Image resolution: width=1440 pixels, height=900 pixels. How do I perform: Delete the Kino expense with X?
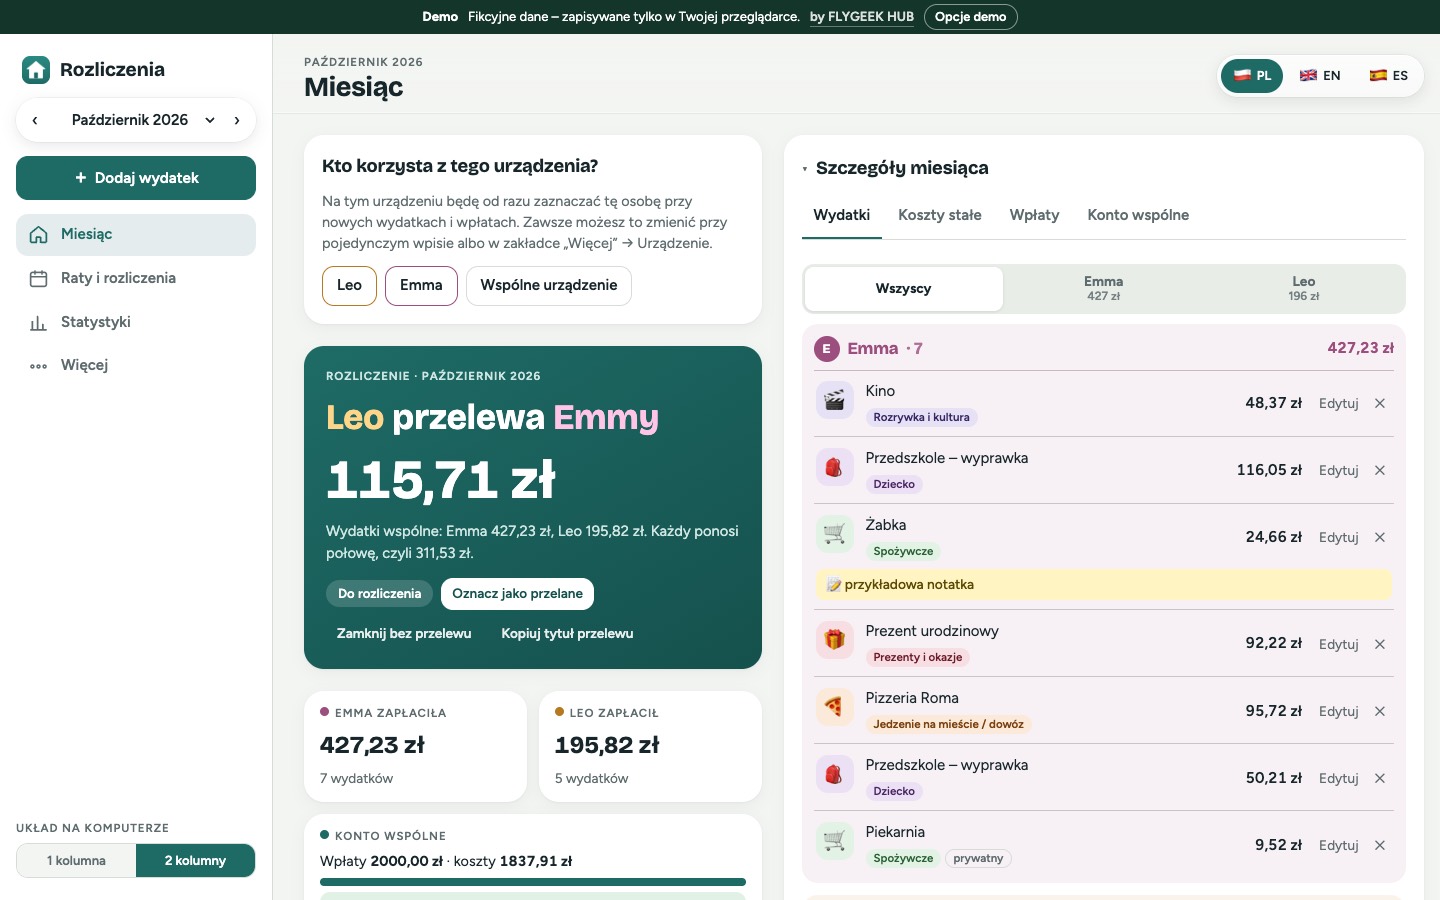click(x=1380, y=404)
